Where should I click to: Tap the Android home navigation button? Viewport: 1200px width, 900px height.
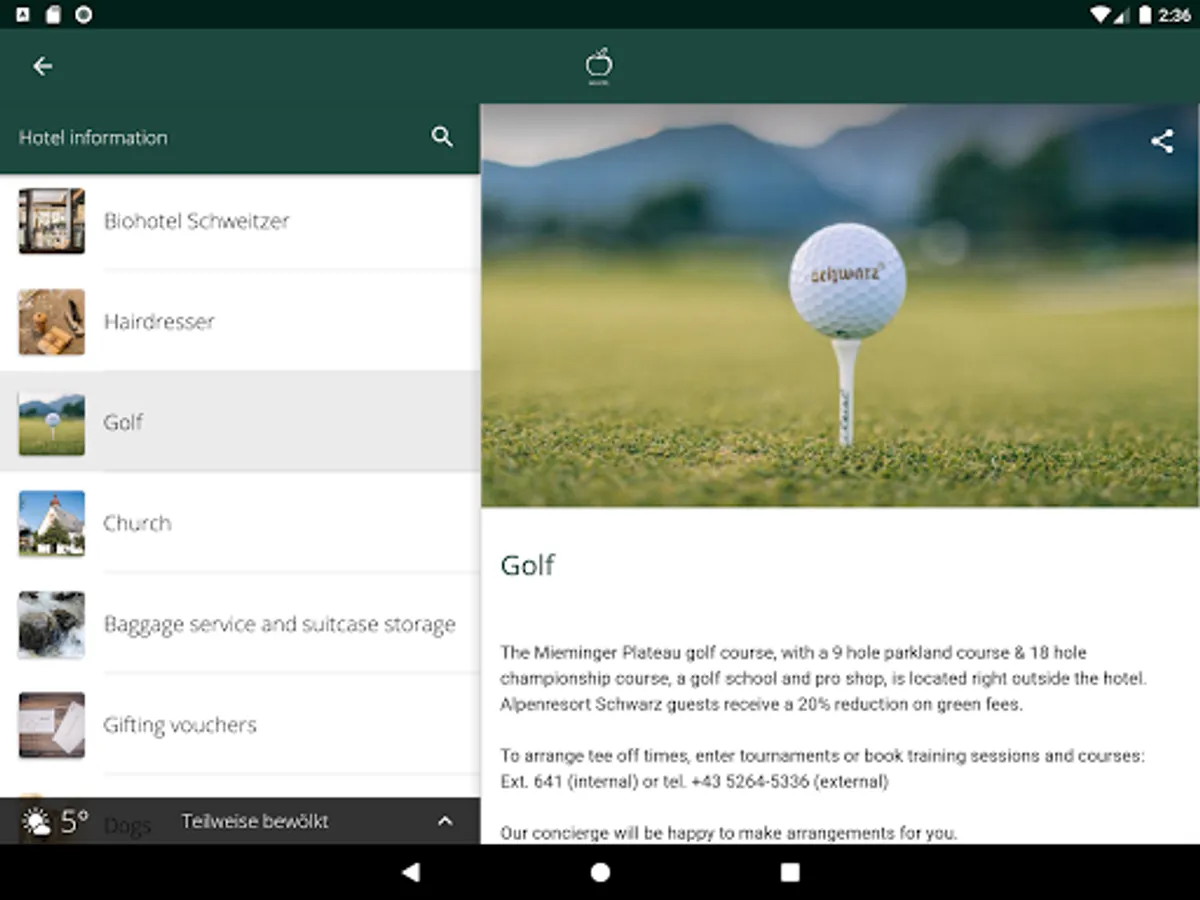600,872
